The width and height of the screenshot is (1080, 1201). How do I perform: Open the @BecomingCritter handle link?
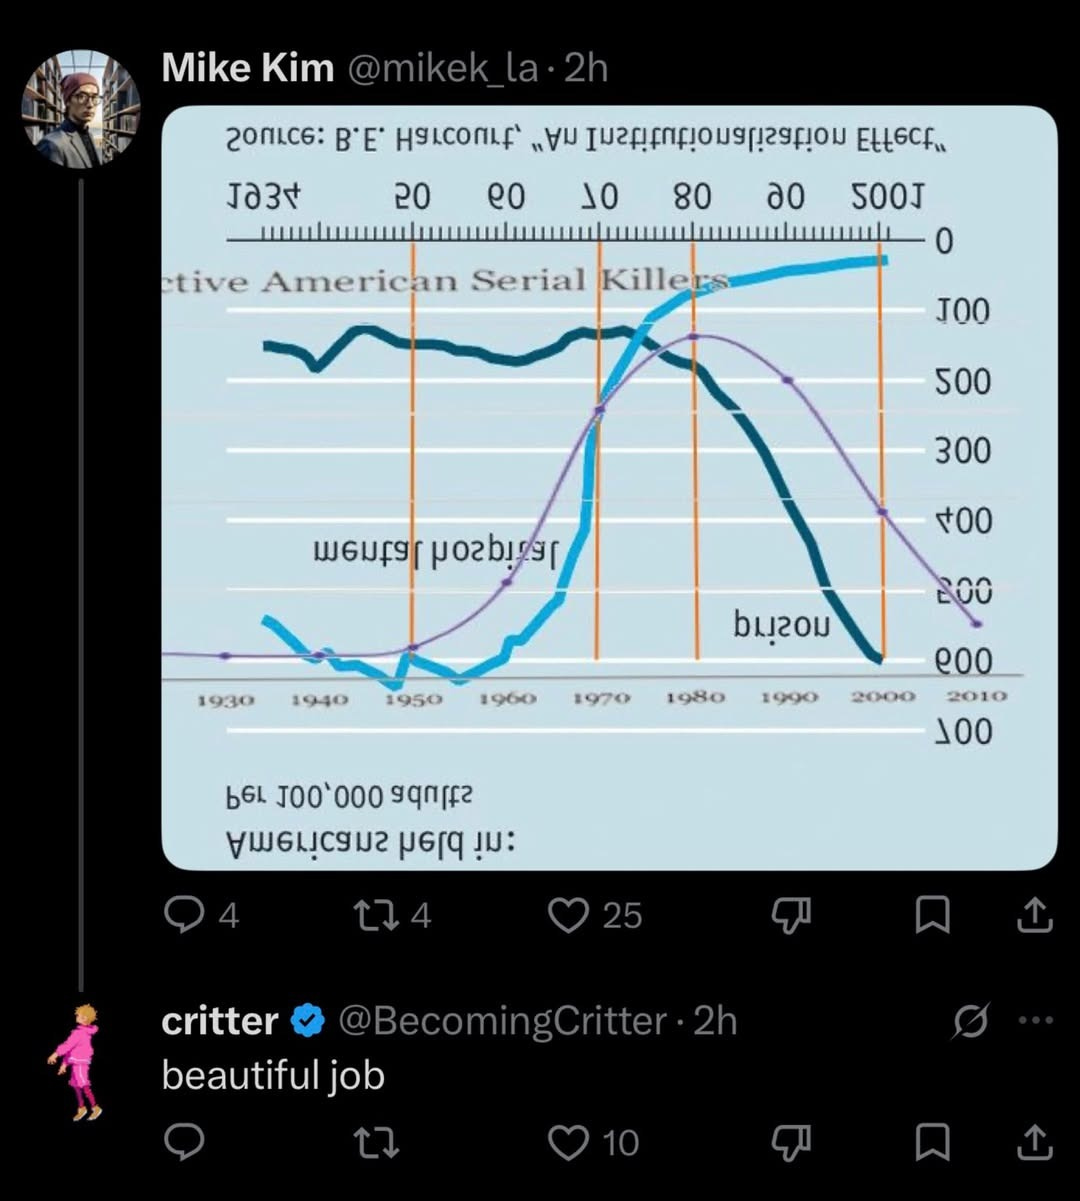(502, 1021)
